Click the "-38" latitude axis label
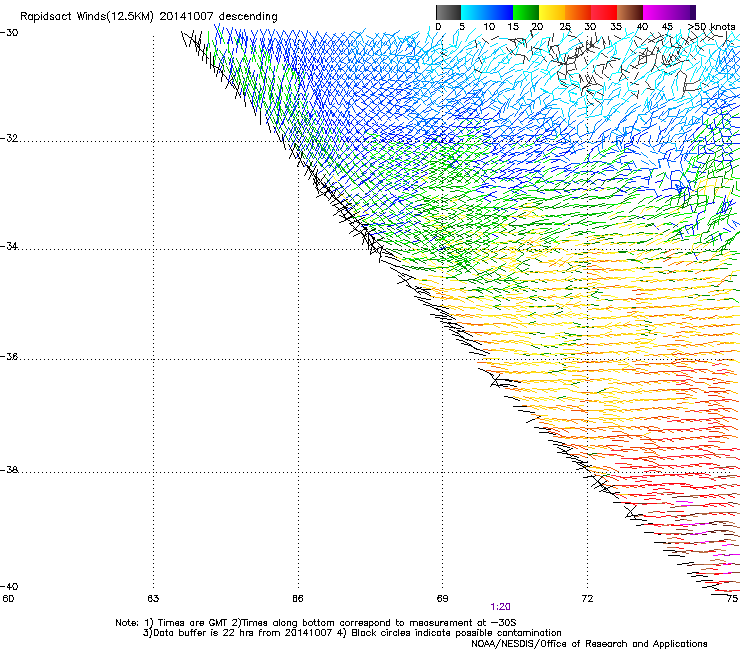The height and width of the screenshot is (650, 740). tap(9, 470)
